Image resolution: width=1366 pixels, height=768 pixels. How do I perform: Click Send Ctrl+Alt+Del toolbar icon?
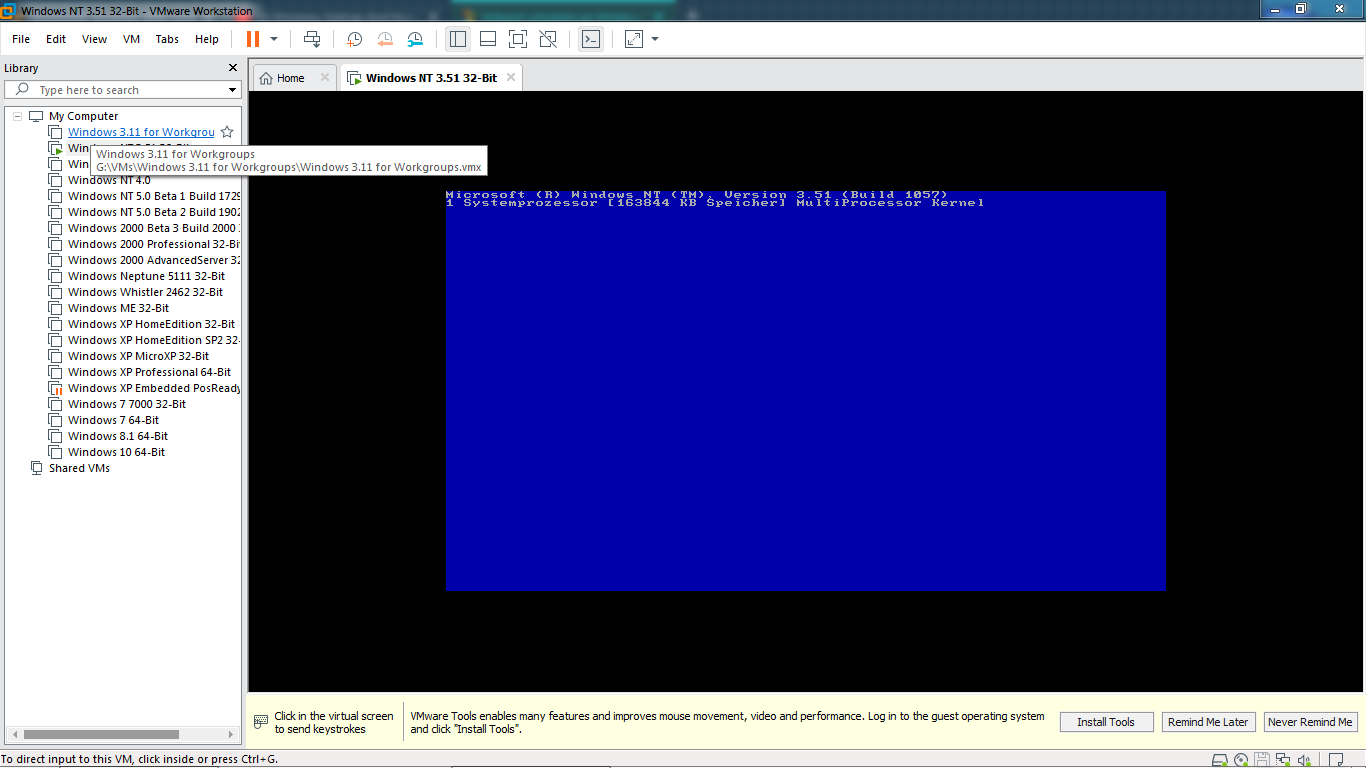(x=312, y=39)
